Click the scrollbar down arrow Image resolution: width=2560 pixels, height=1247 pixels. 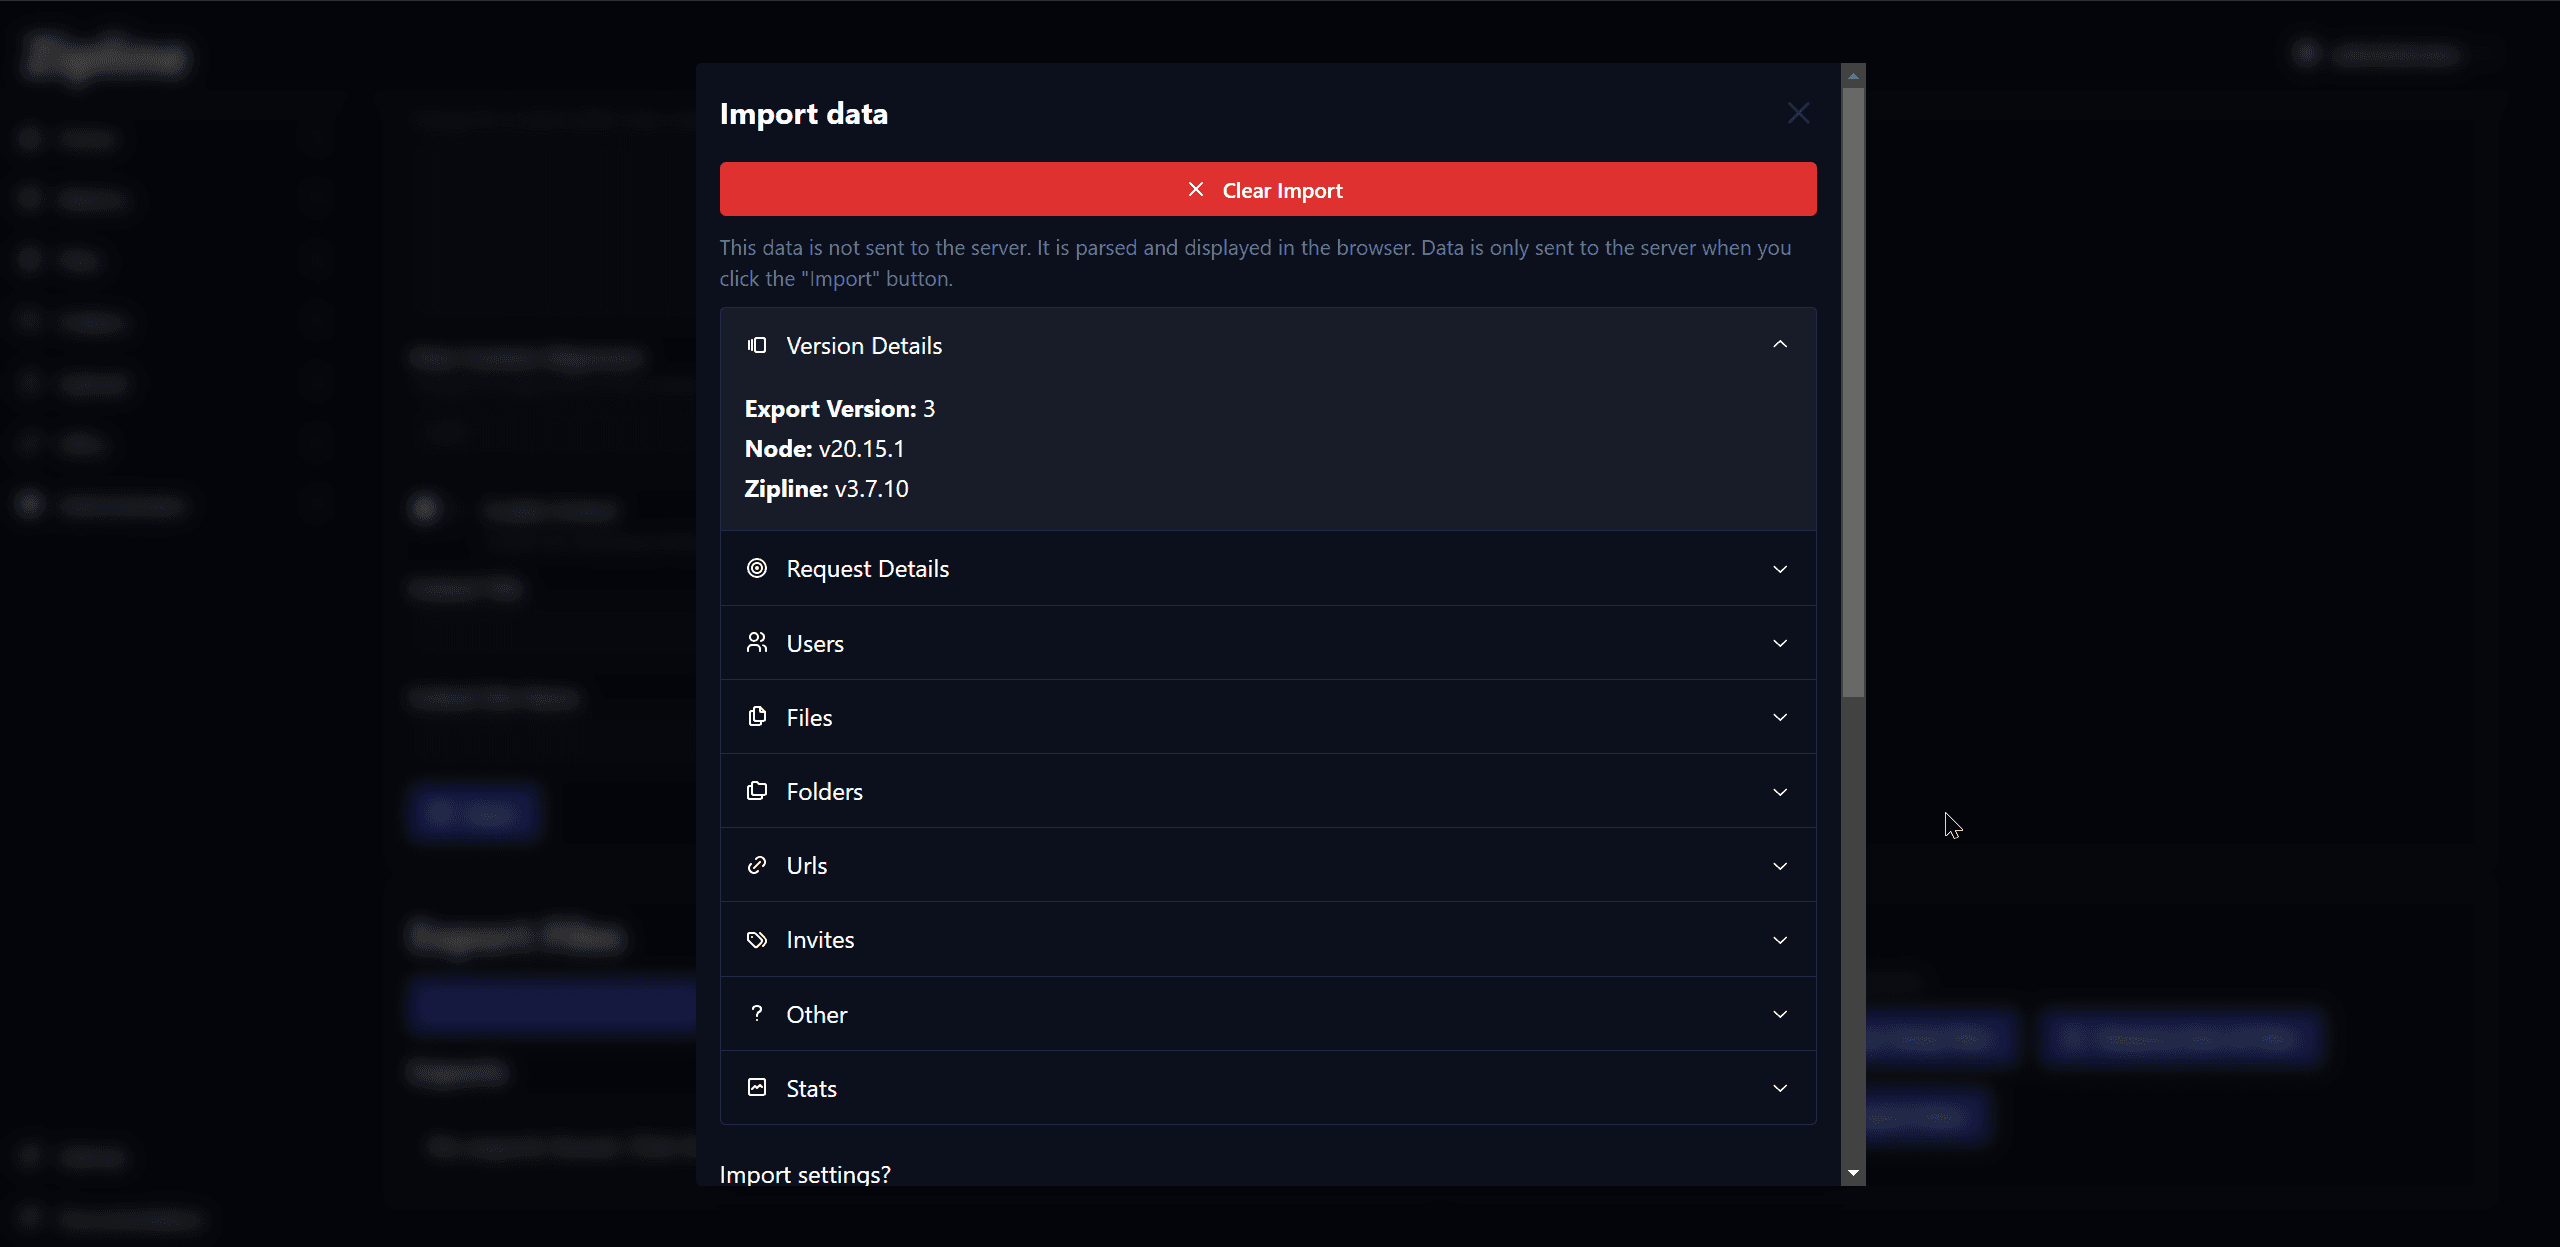pos(1853,1173)
